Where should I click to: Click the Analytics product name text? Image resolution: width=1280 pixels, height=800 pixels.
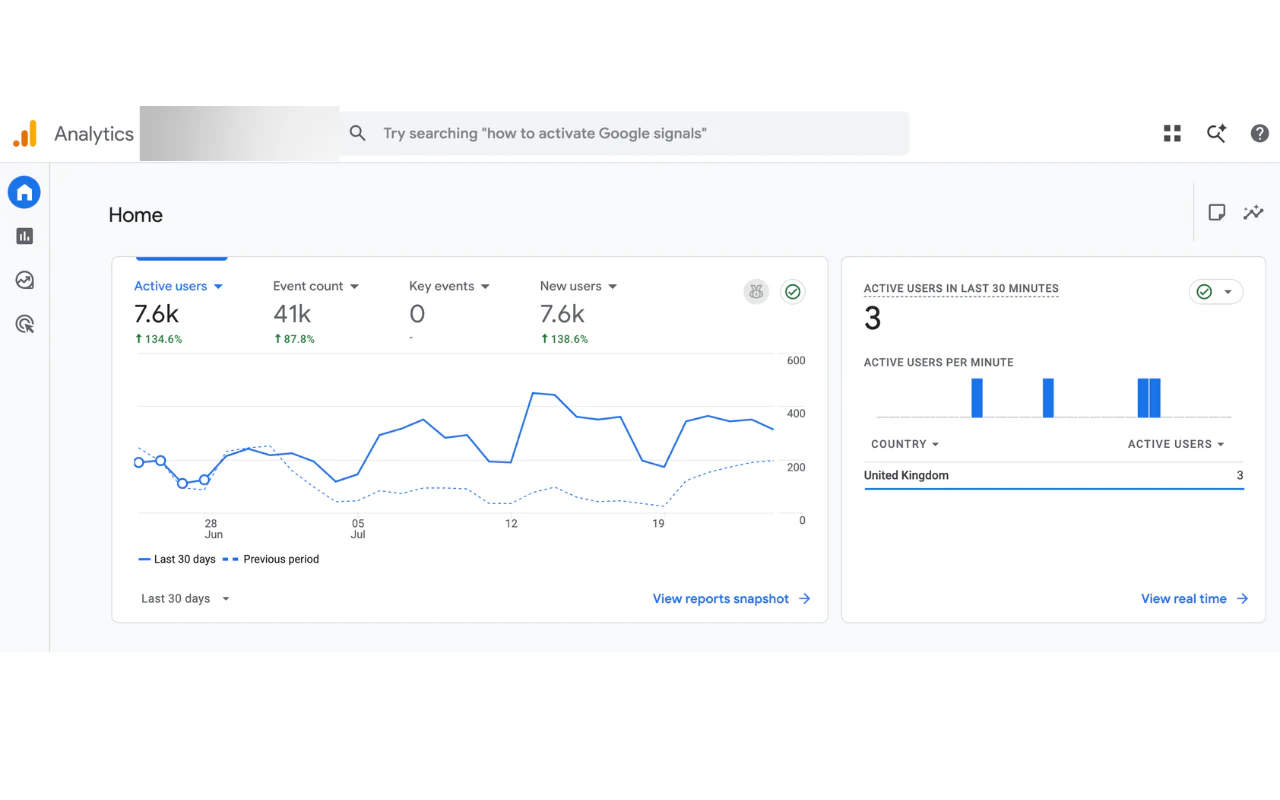pos(94,134)
